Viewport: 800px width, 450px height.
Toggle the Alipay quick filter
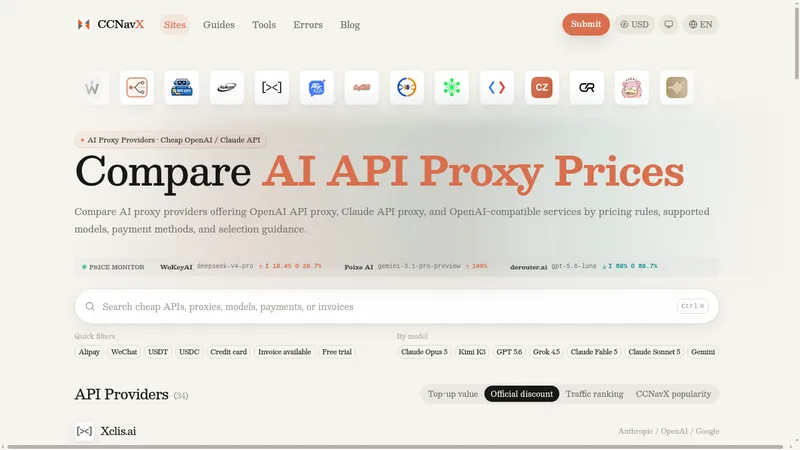coord(89,352)
